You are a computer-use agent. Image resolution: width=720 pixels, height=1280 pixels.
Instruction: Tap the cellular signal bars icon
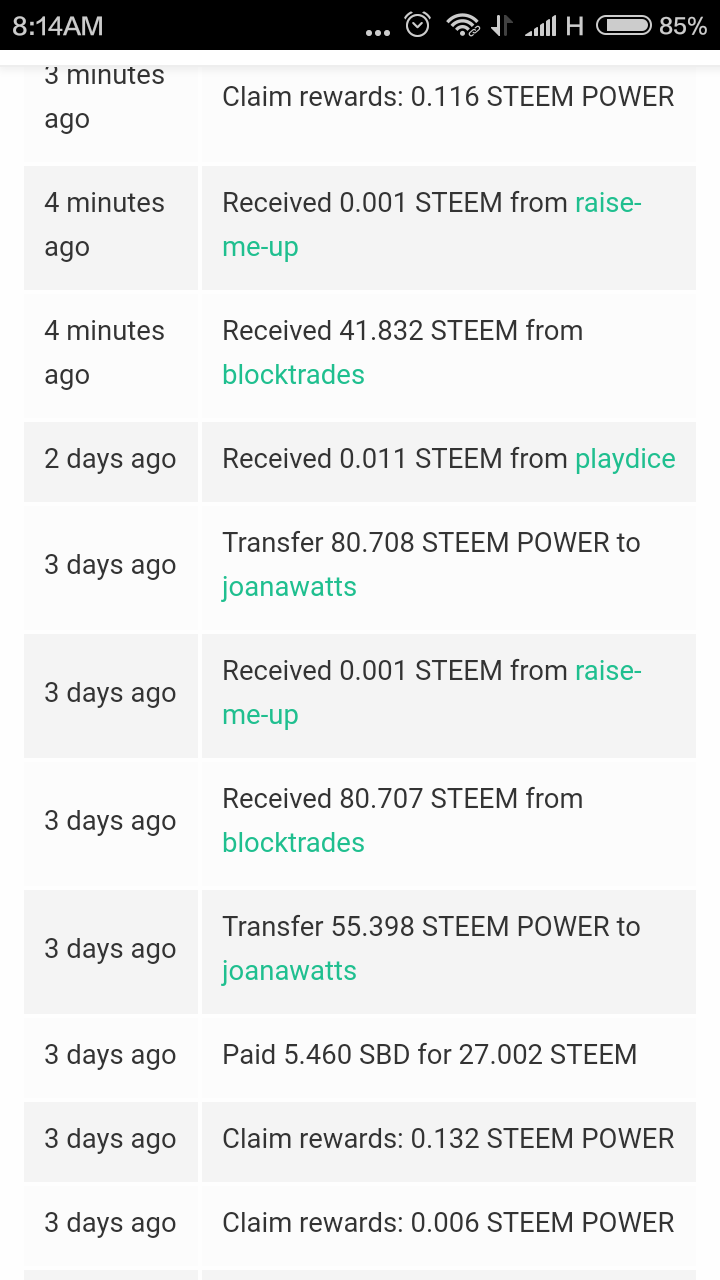[x=541, y=26]
